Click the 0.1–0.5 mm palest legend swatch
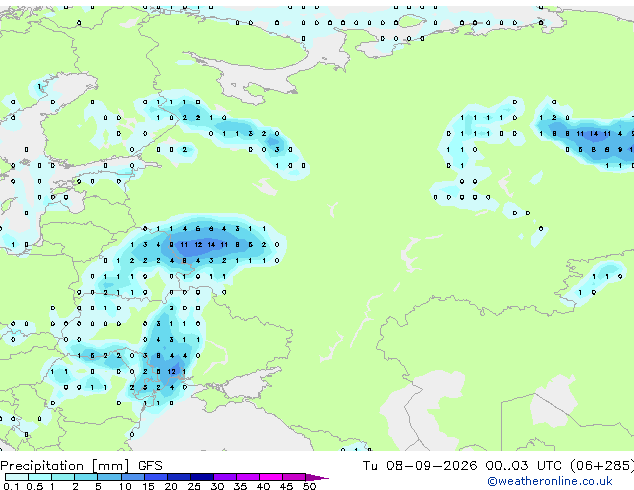The image size is (634, 490). pos(17,477)
